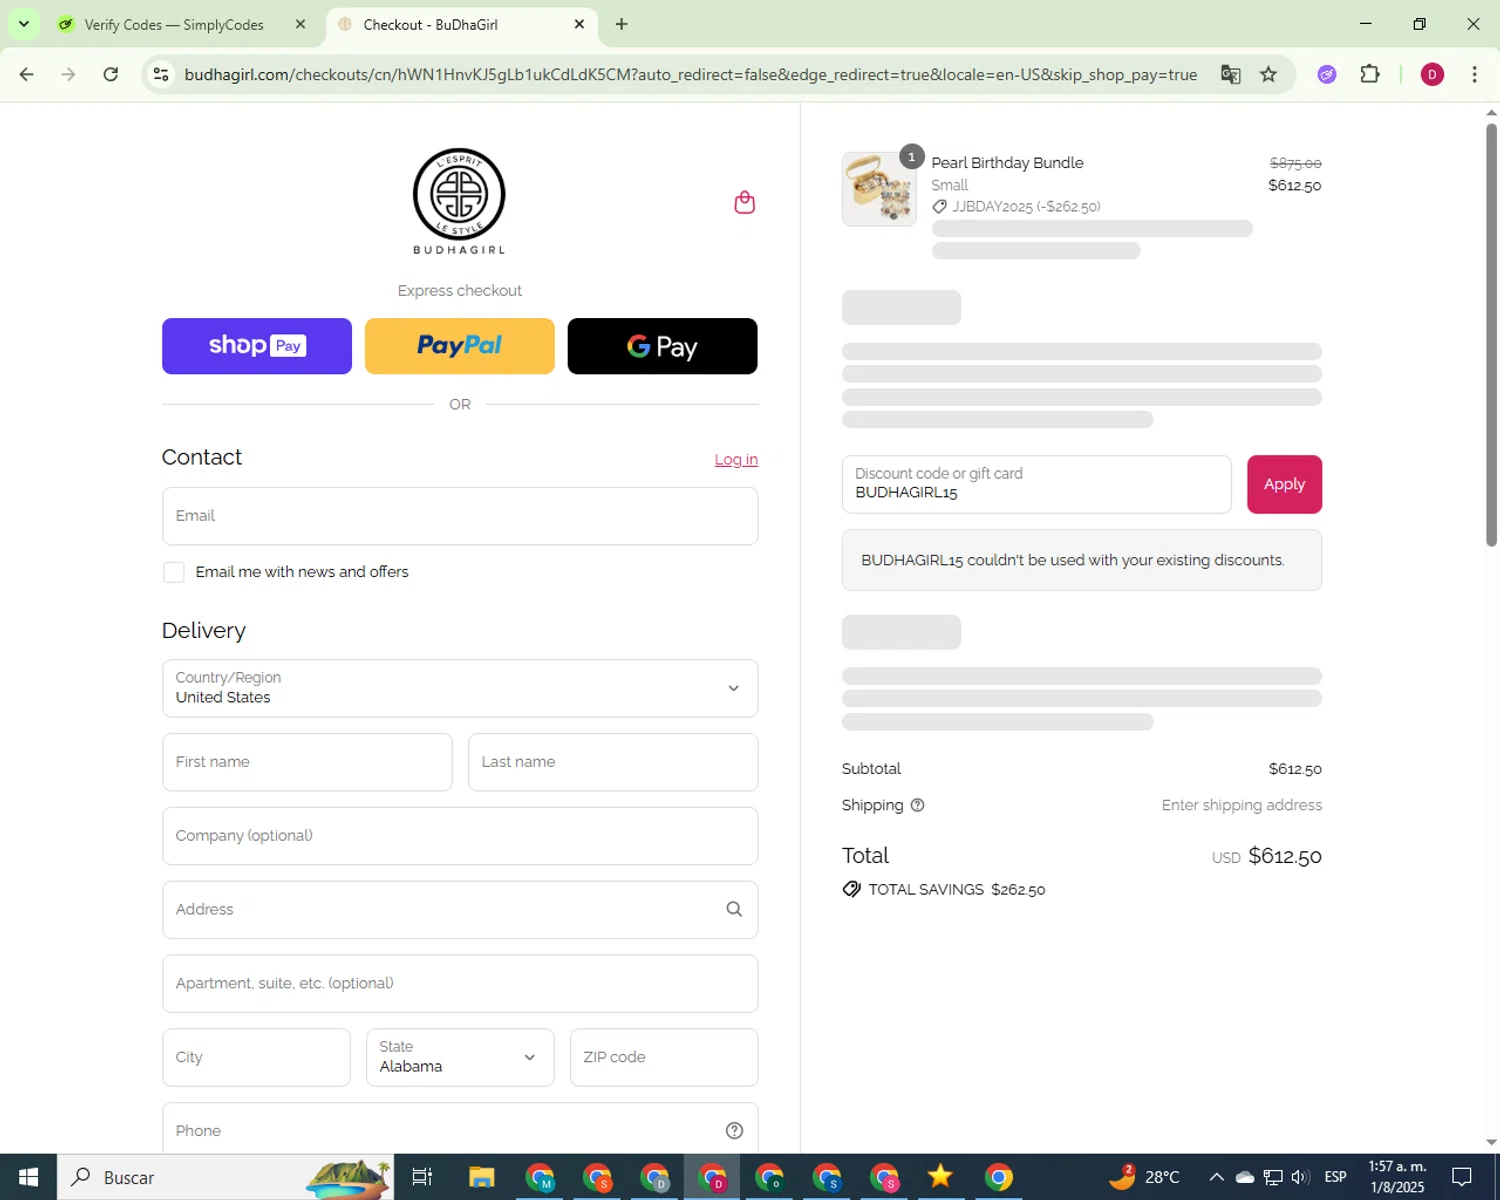This screenshot has width=1500, height=1200.
Task: Click the Windows search box Buscar
Action: pyautogui.click(x=226, y=1177)
